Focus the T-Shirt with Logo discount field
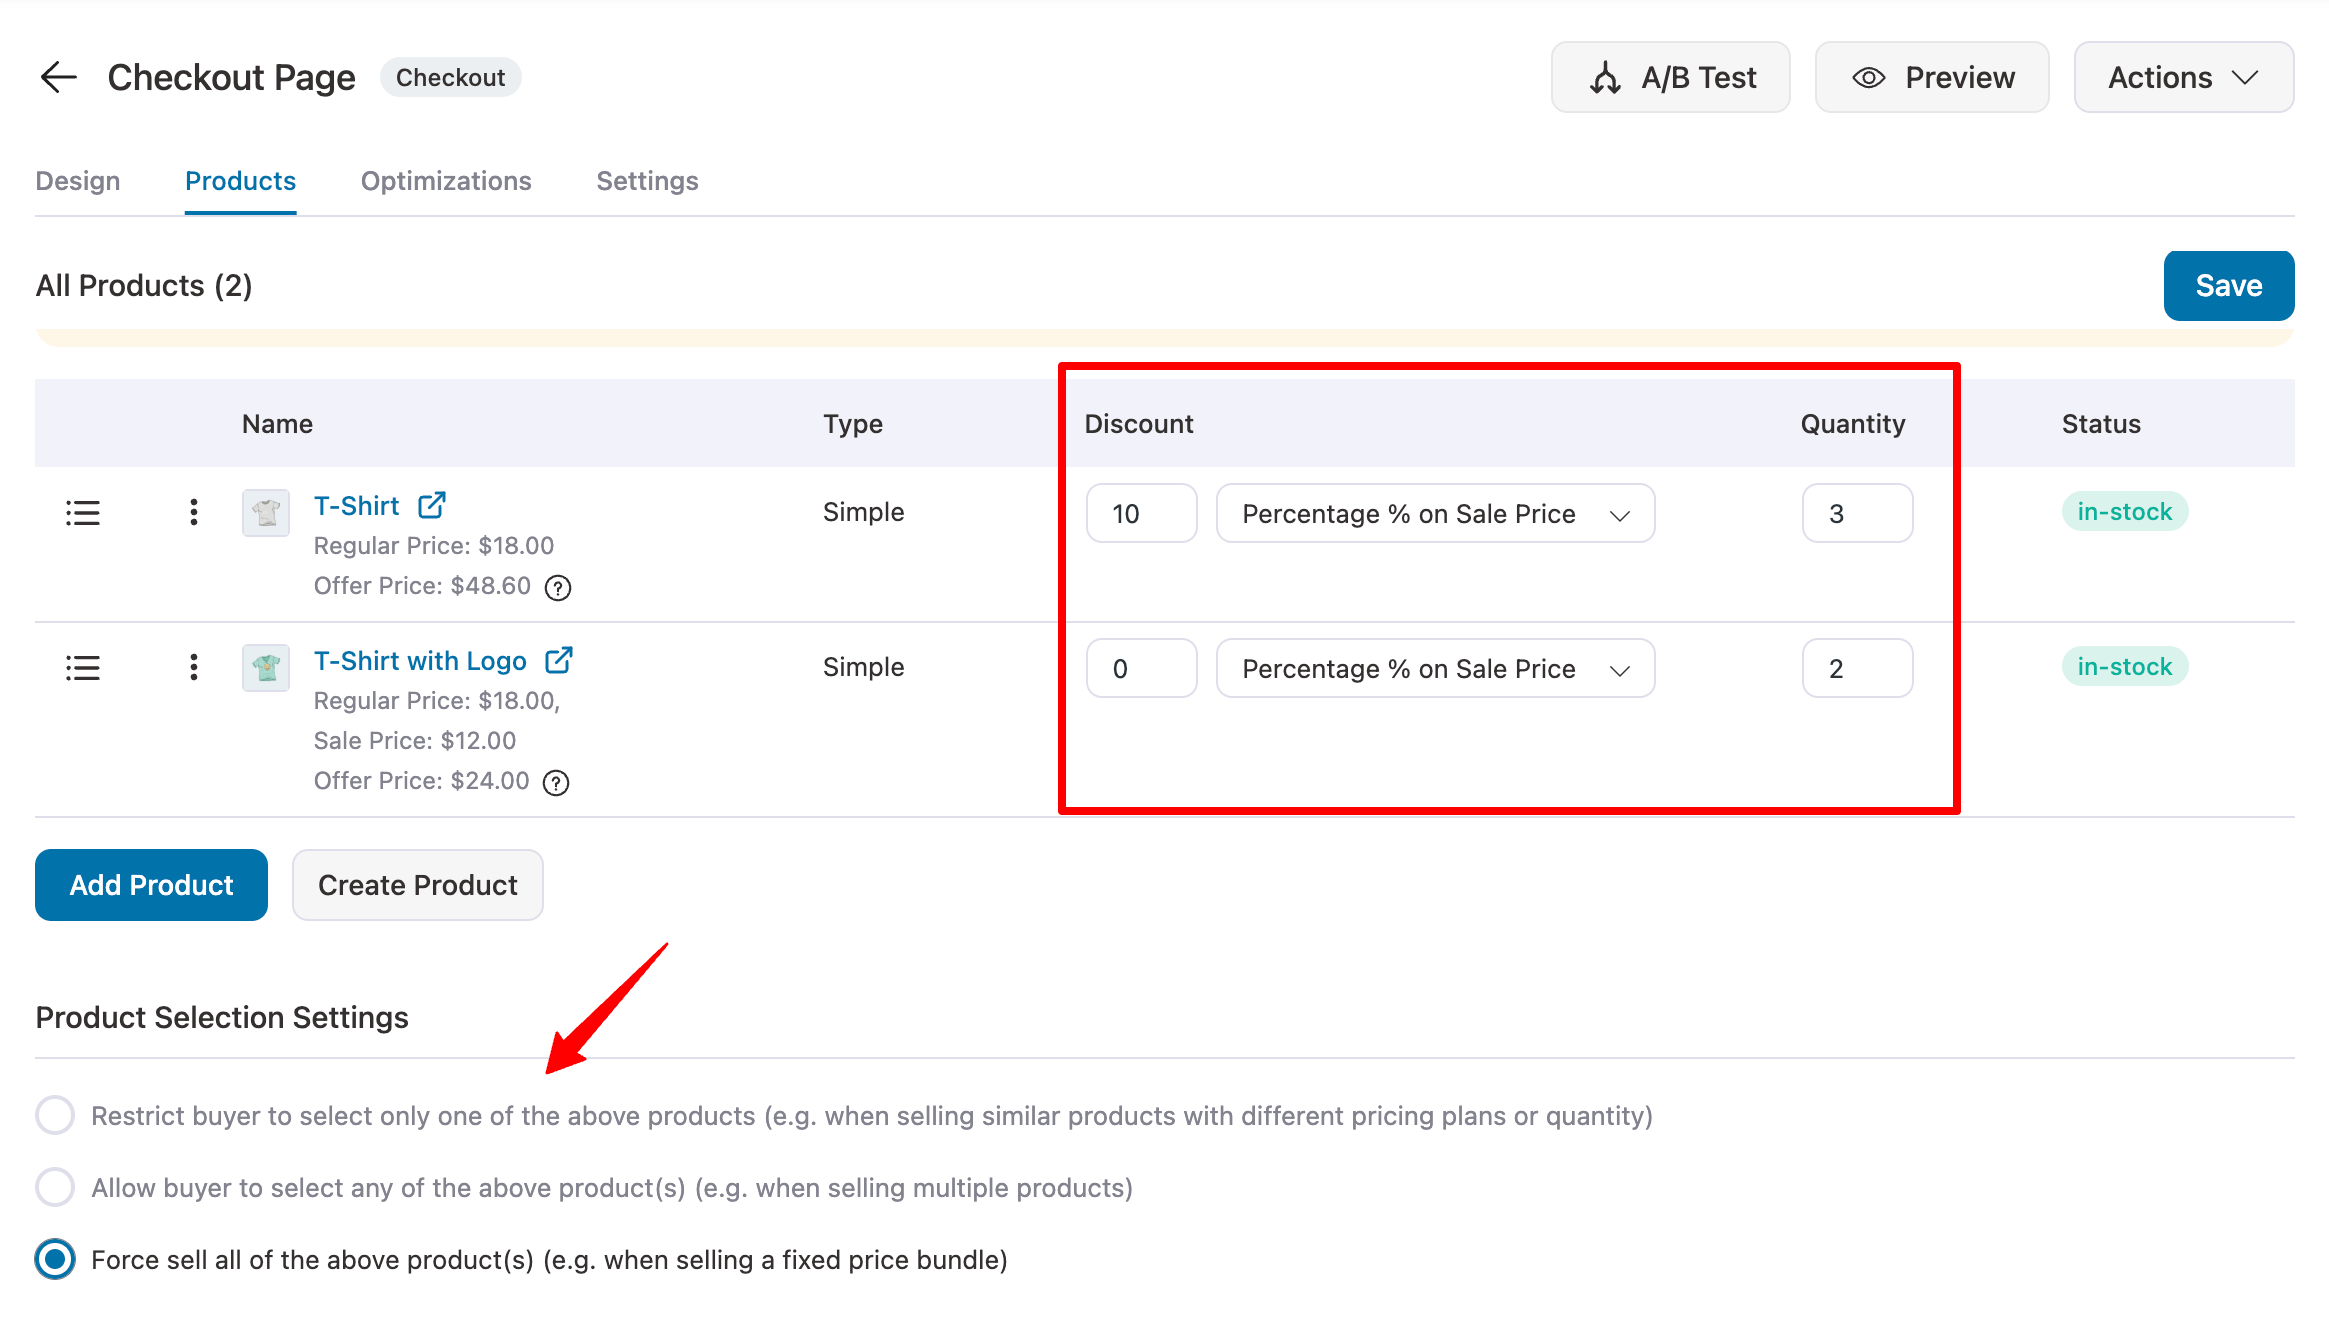2329x1322 pixels. click(1141, 668)
